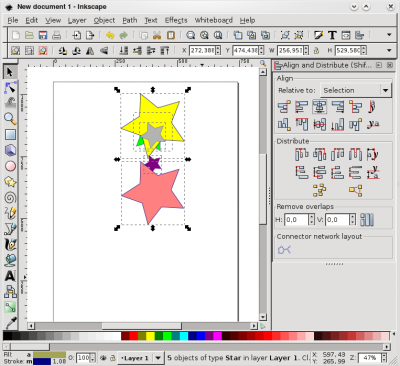Click the Paste clipboard icon
The width and height of the screenshot is (400, 366).
[171, 35]
